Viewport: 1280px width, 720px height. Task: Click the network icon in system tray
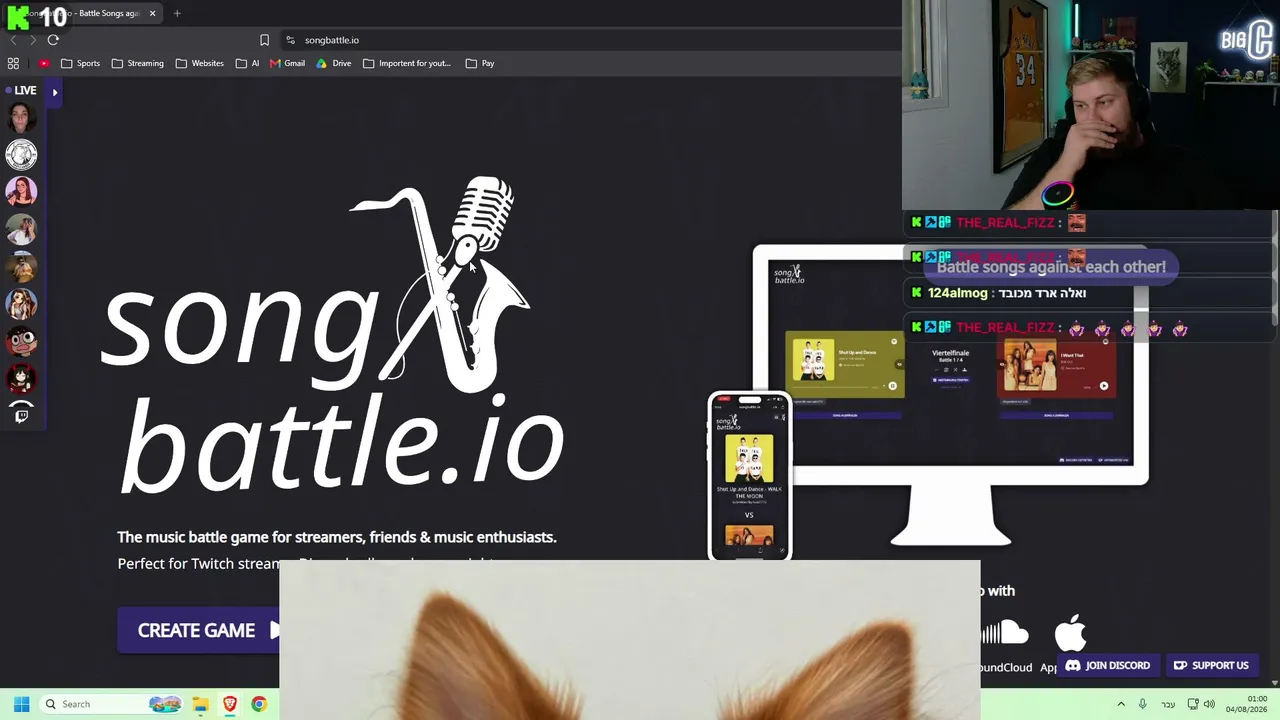tap(1193, 704)
